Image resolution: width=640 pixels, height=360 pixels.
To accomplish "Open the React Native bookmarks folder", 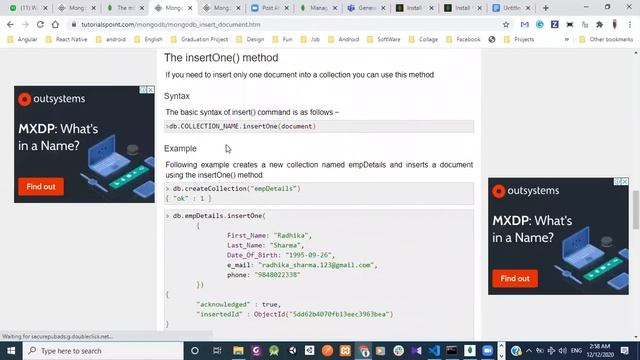I will pos(66,40).
